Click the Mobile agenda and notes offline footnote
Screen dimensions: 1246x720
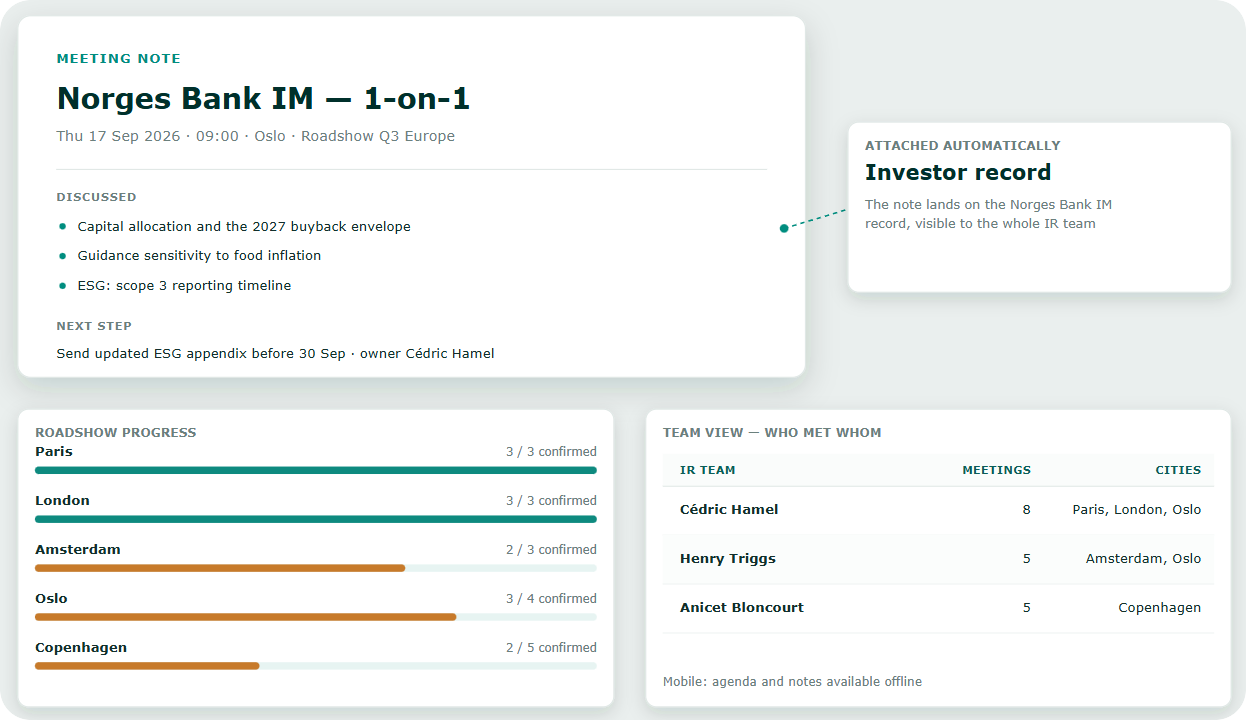point(792,682)
